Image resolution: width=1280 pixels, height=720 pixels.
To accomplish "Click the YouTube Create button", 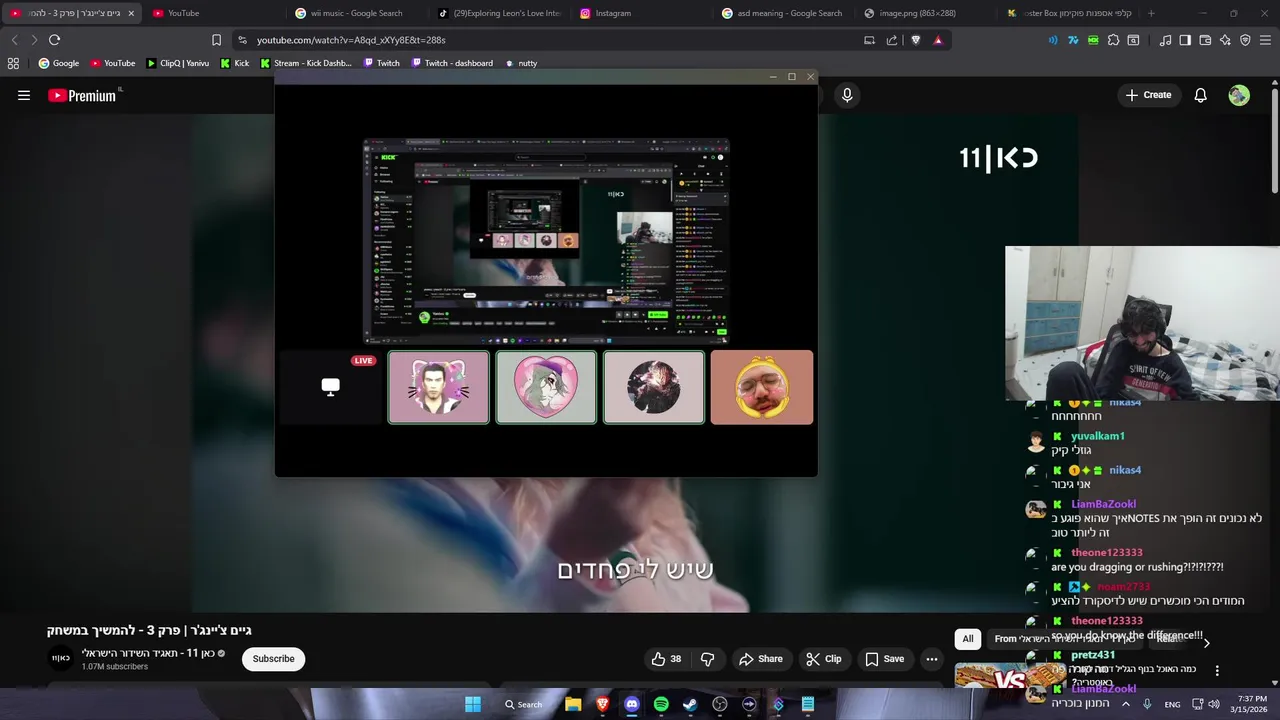I will (x=1148, y=95).
